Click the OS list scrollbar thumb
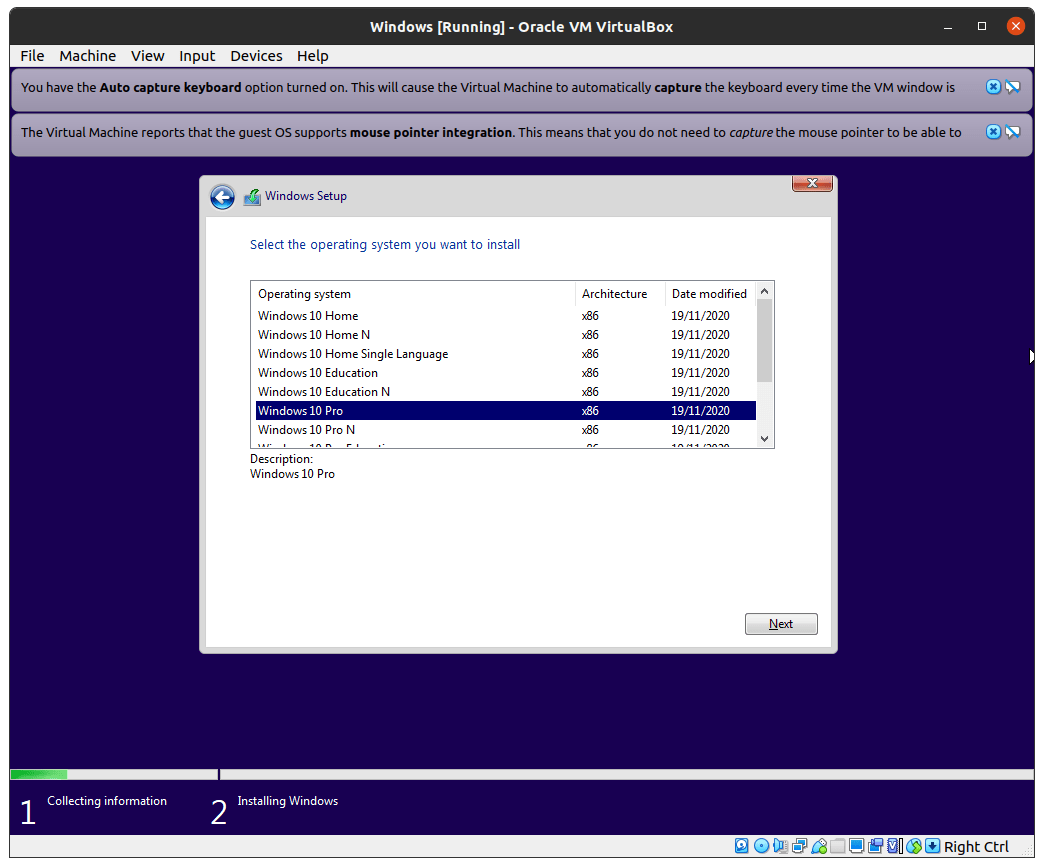The height and width of the screenshot is (867, 1044). (764, 340)
